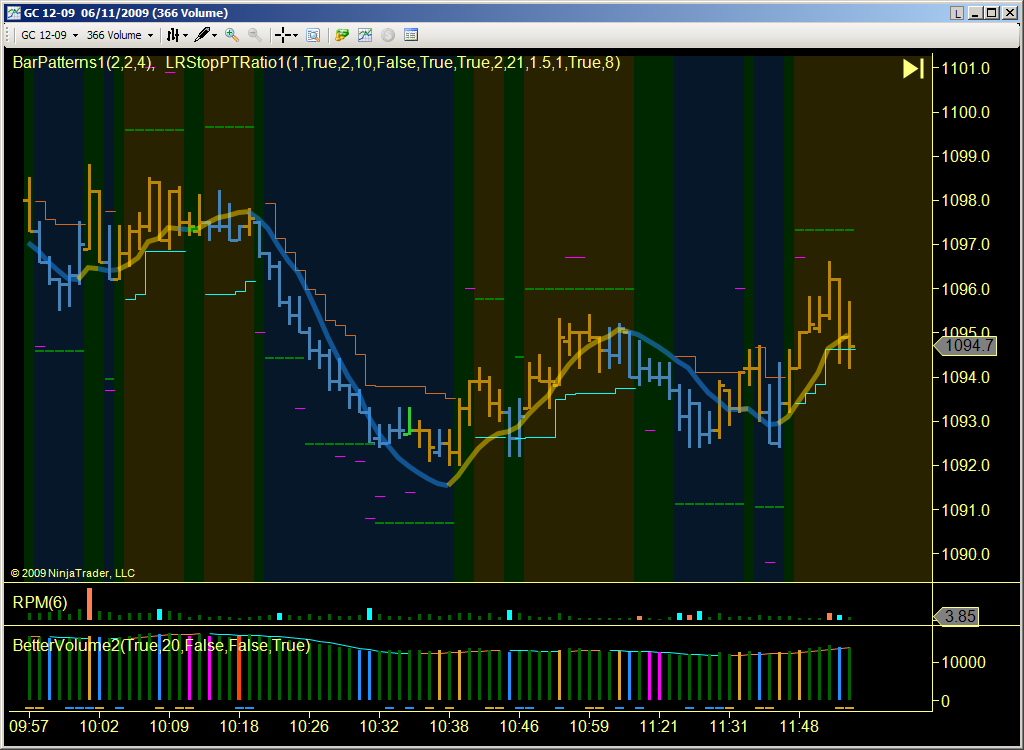Open the data box icon
The width and height of the screenshot is (1024, 750).
pos(313,35)
